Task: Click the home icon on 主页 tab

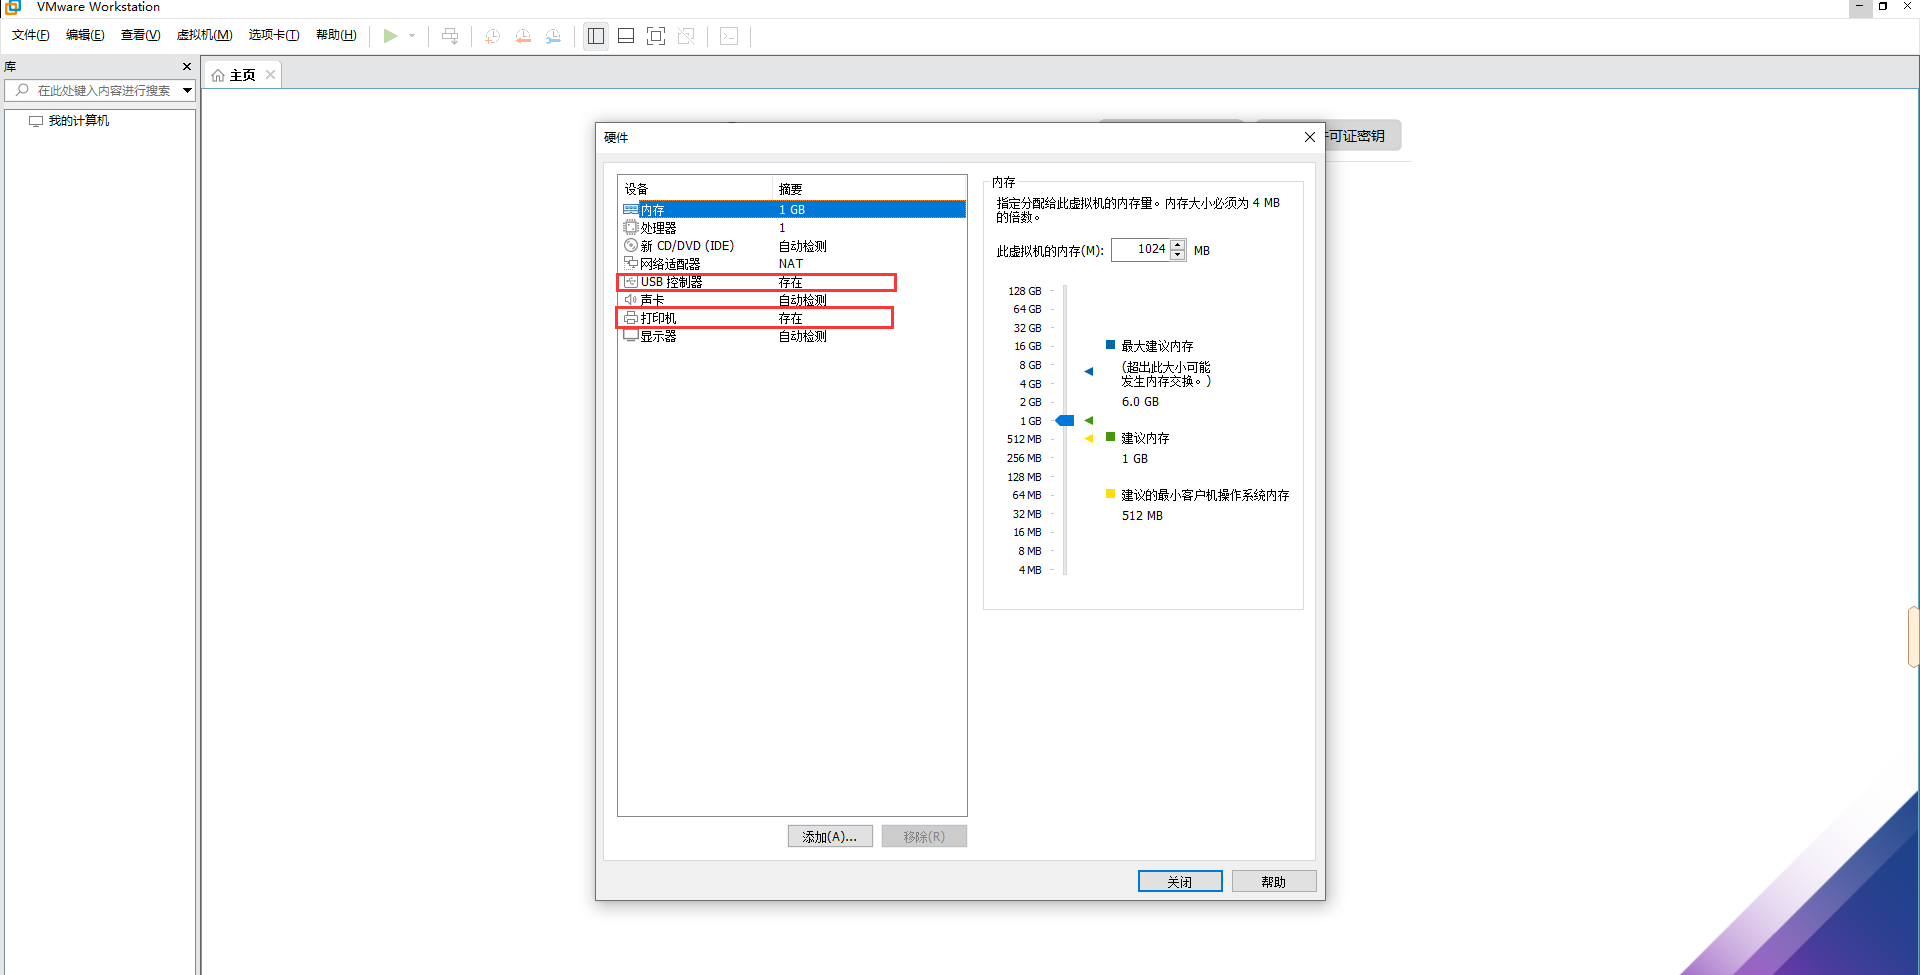Action: 218,75
